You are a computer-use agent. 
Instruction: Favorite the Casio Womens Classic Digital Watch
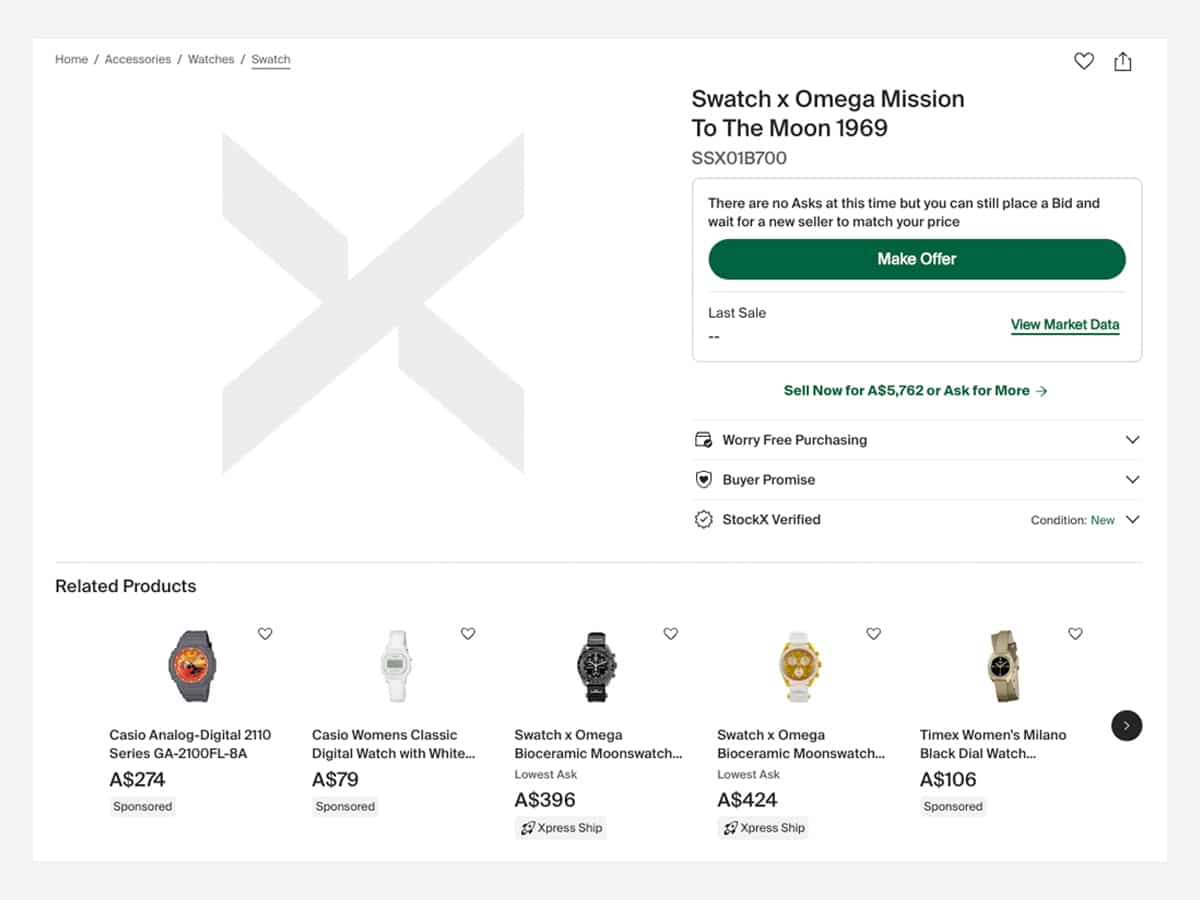[468, 633]
